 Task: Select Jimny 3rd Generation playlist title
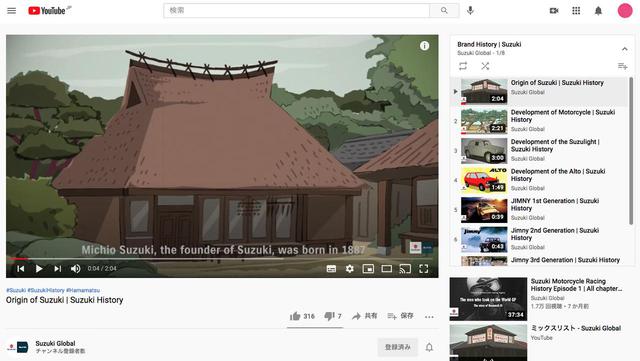pos(565,260)
